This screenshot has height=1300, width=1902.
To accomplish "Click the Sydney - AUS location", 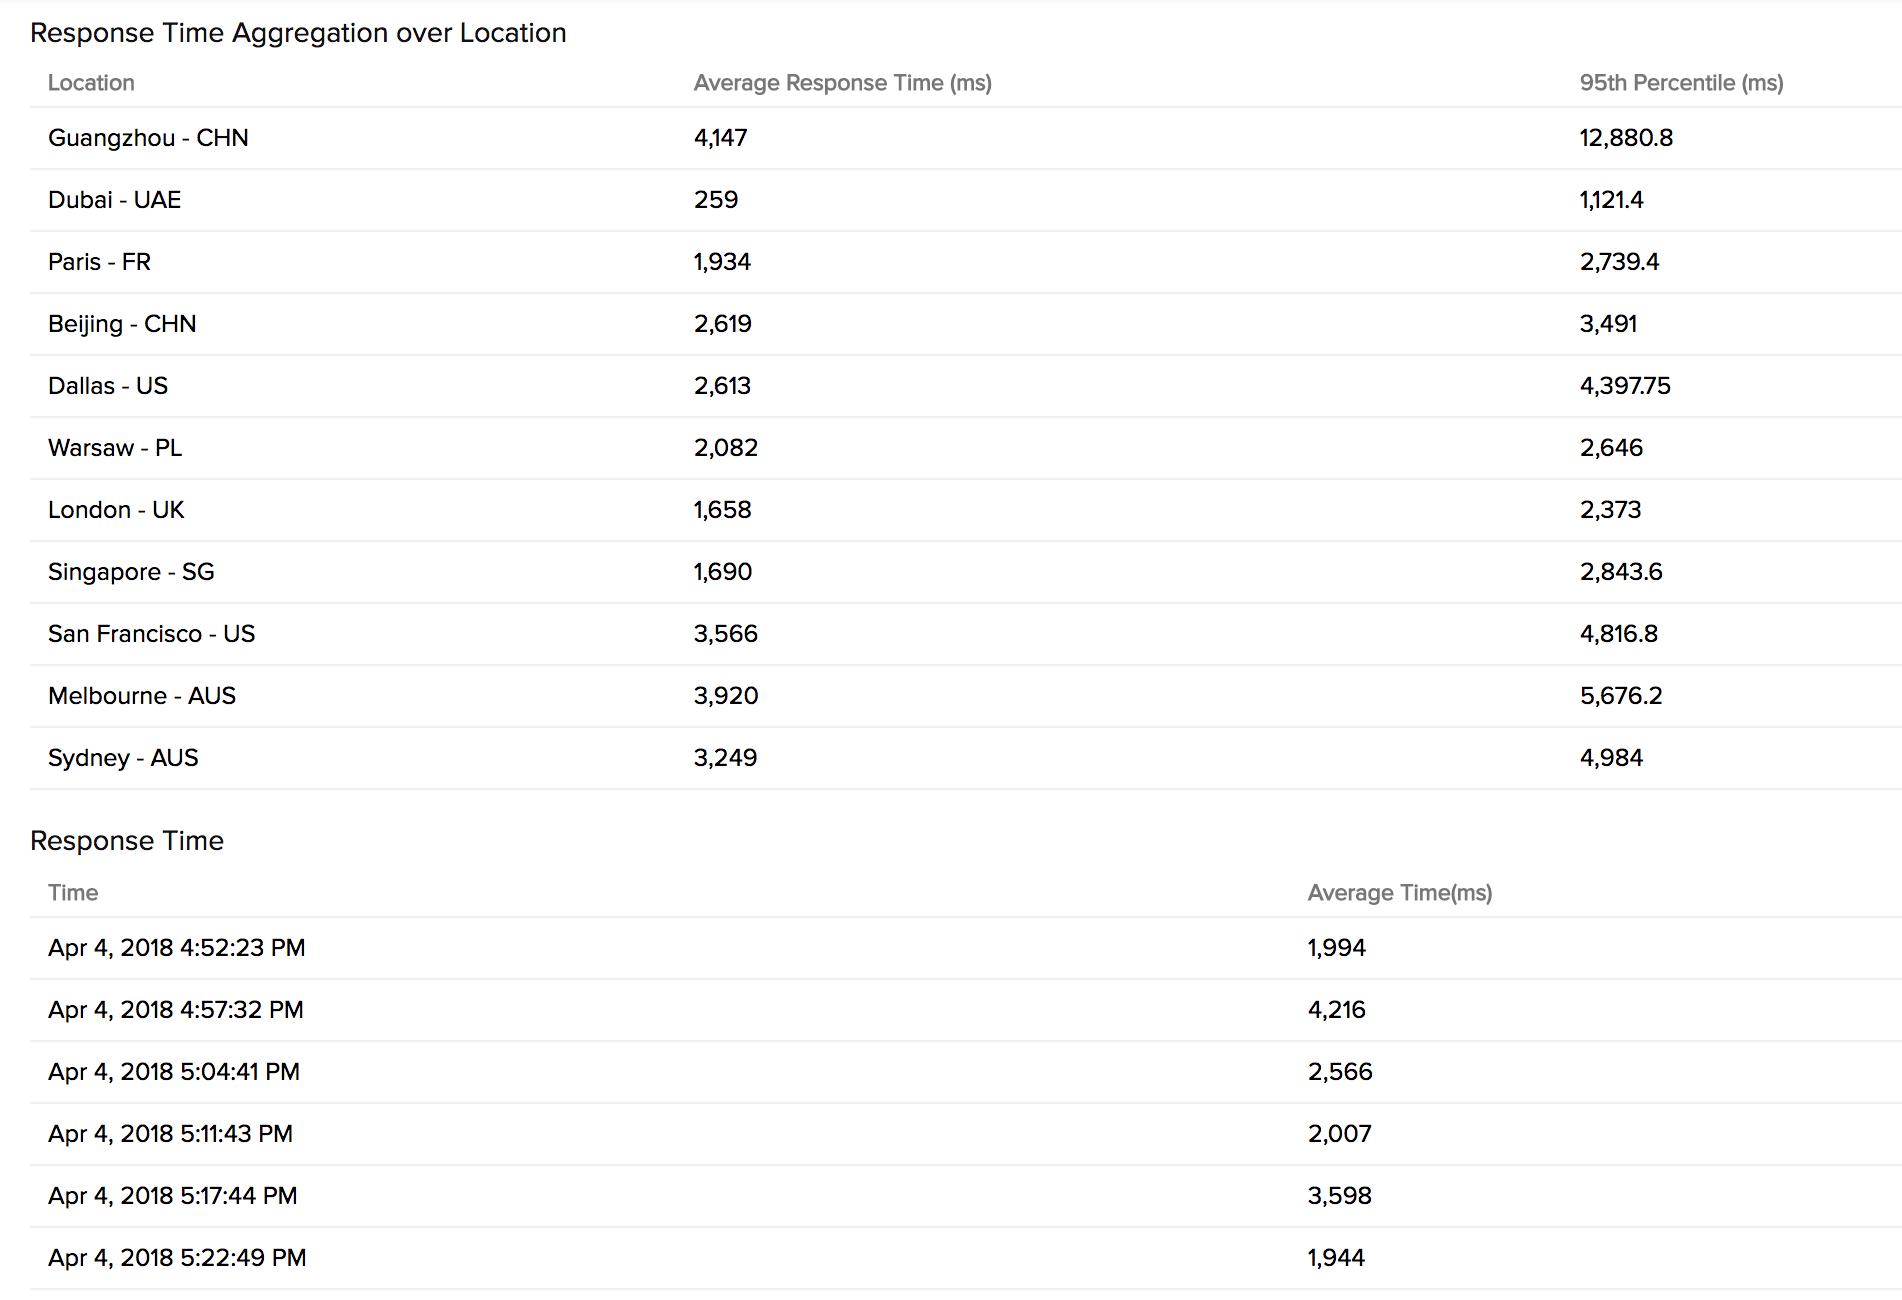I will point(123,758).
